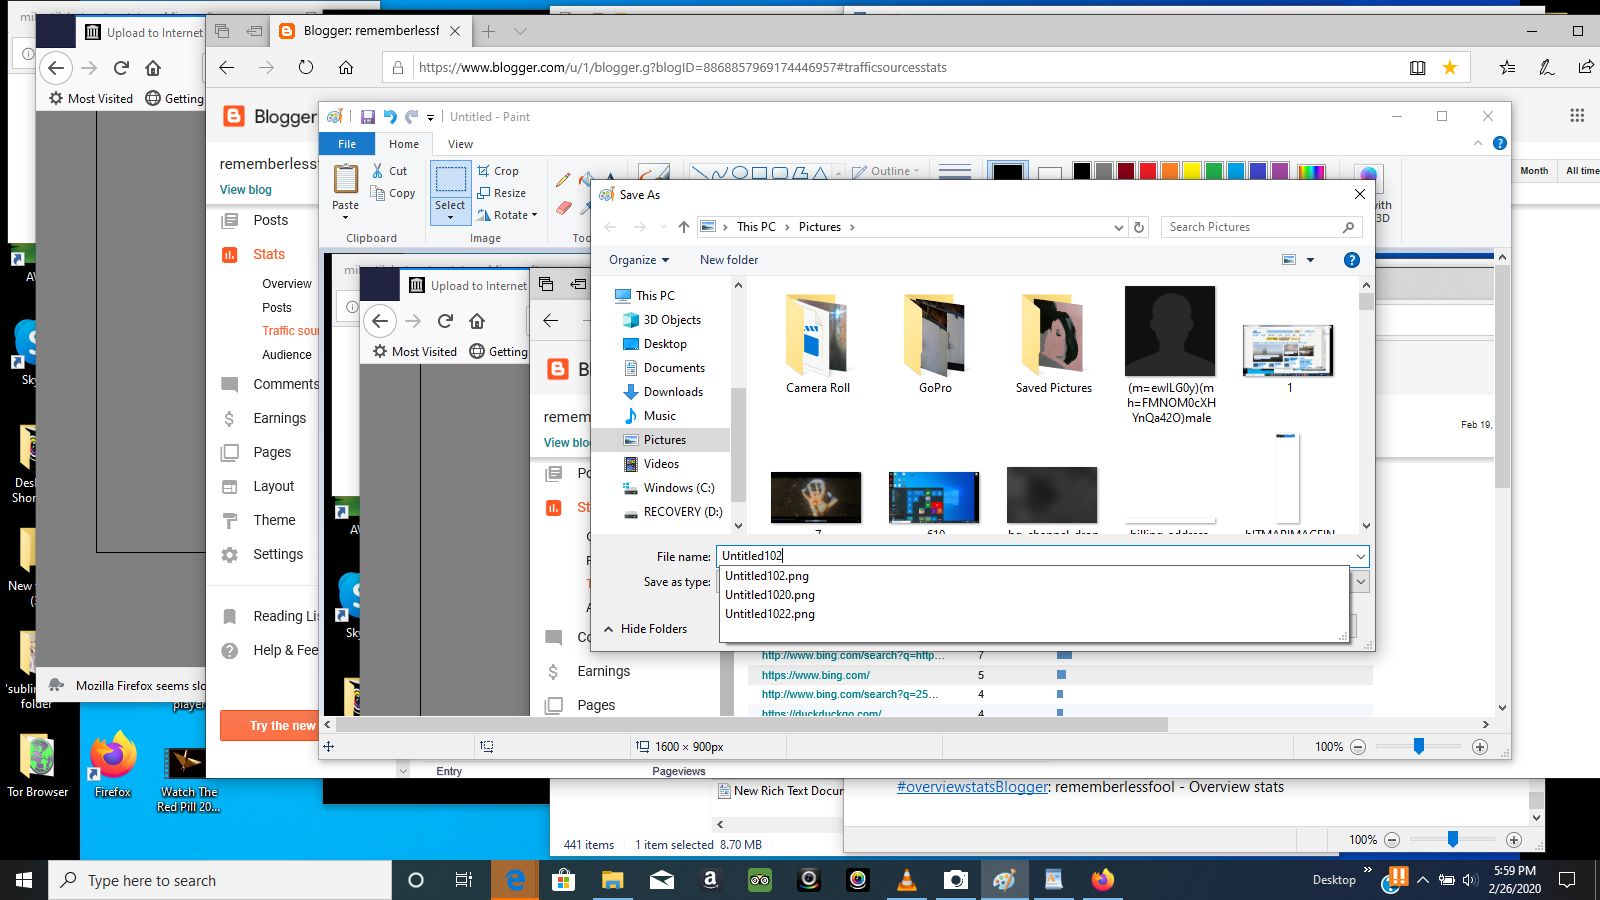Image resolution: width=1600 pixels, height=900 pixels.
Task: Click New folder in the Save As dialog
Action: (729, 260)
